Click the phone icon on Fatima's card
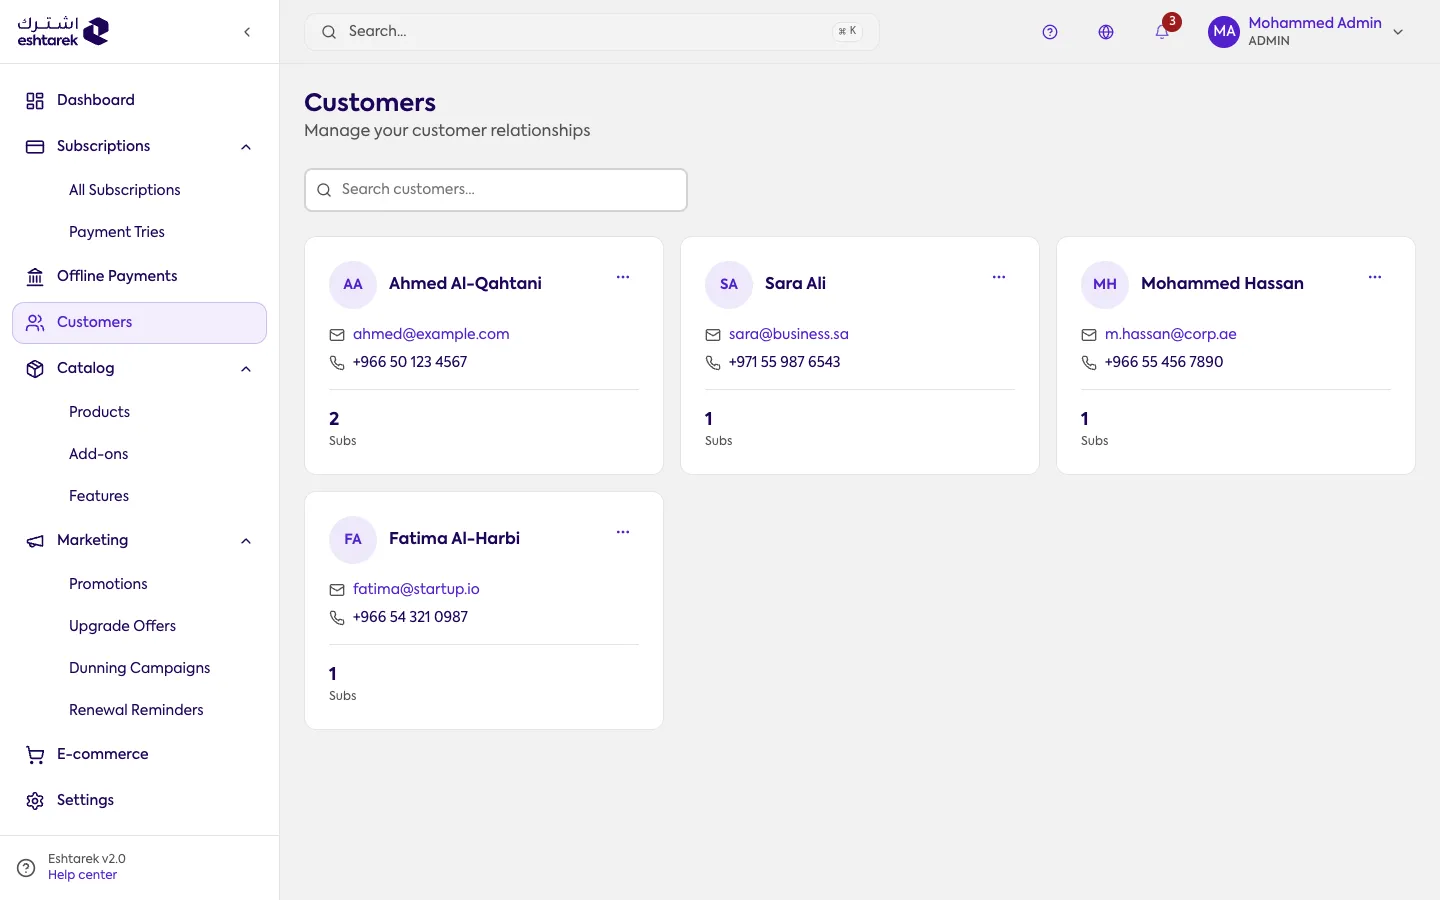 click(337, 618)
